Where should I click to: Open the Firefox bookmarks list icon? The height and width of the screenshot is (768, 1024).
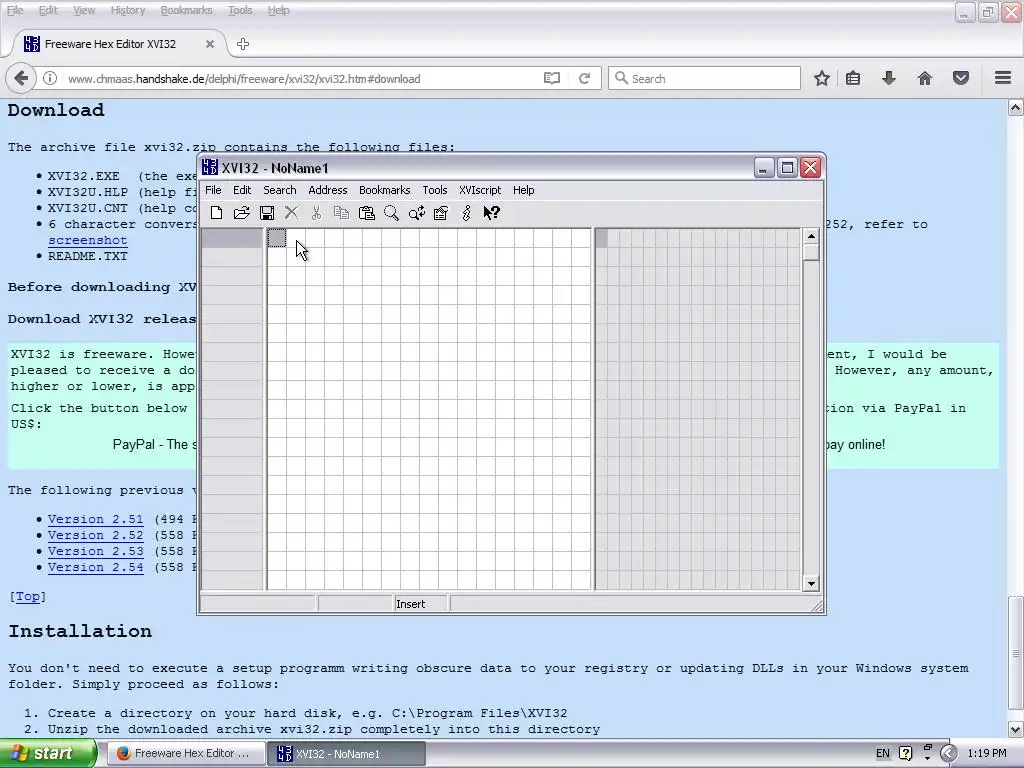pyautogui.click(x=853, y=78)
